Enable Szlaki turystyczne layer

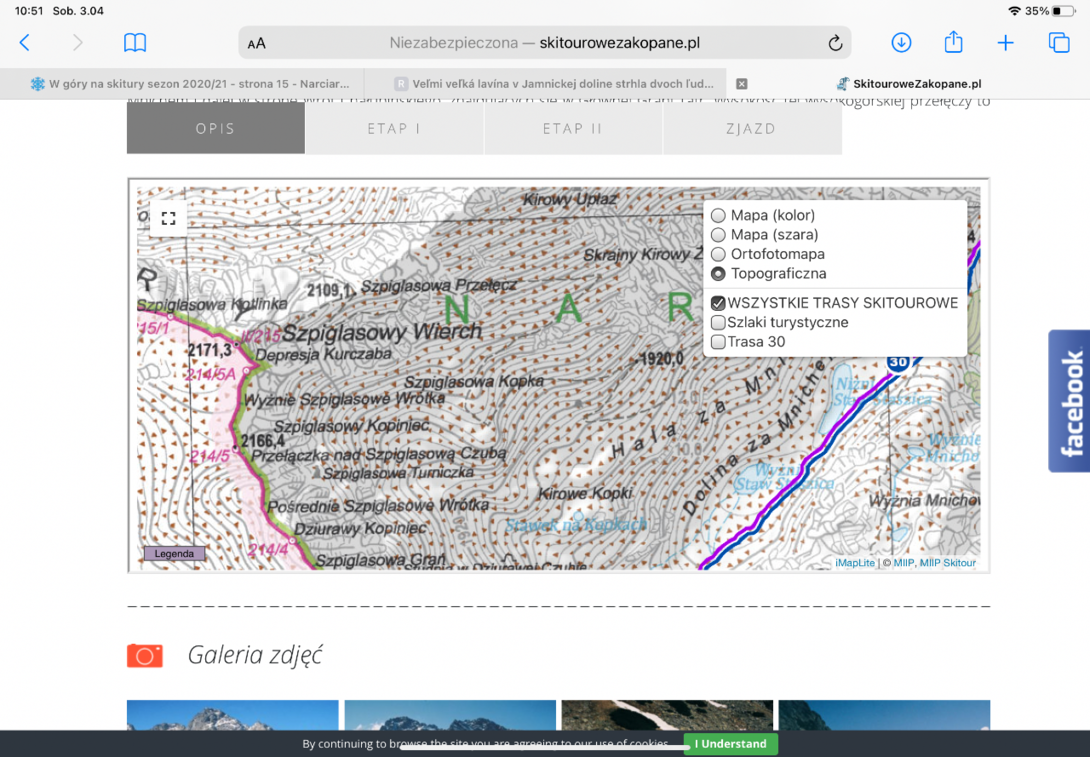(x=718, y=323)
